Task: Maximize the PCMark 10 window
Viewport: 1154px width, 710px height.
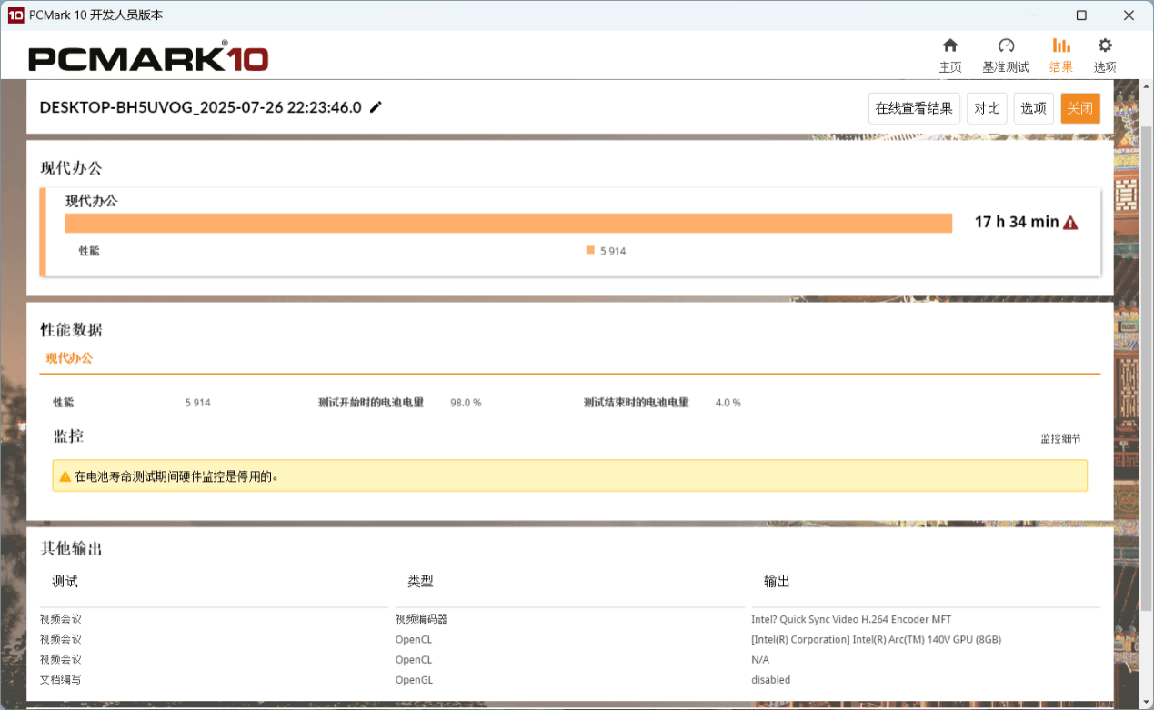Action: coord(1082,15)
